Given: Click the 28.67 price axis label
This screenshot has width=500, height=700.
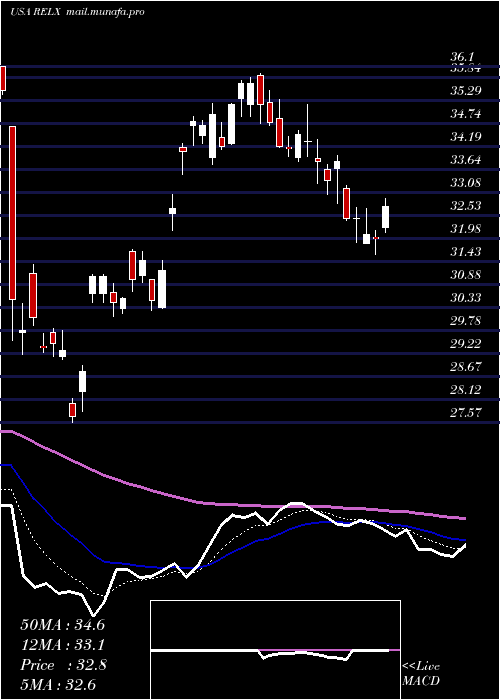Looking at the screenshot, I should pyautogui.click(x=466, y=367).
